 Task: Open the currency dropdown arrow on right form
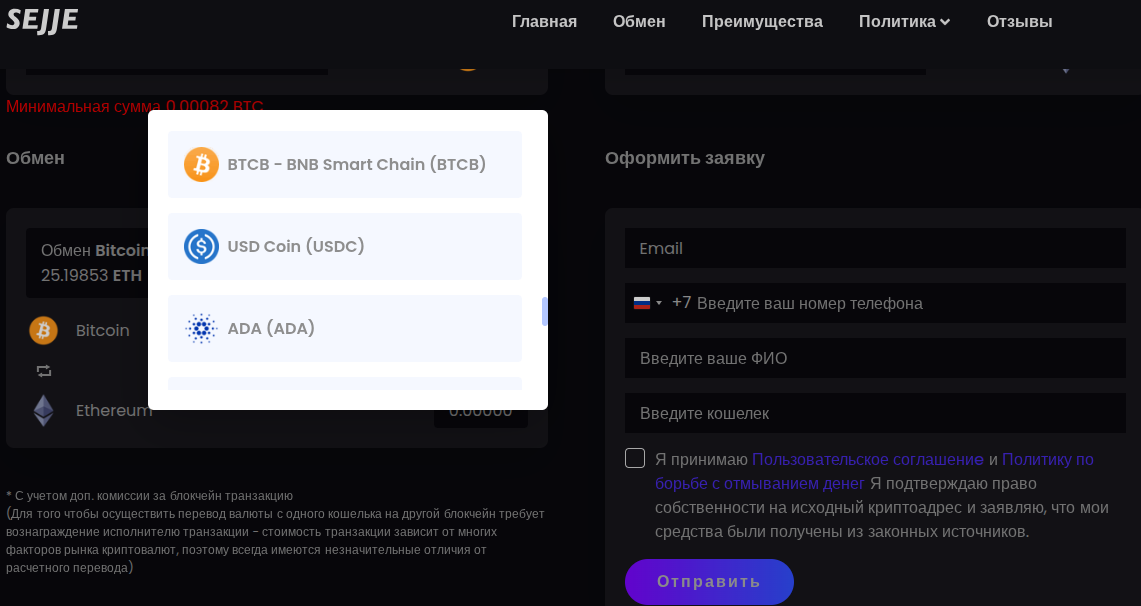[1066, 69]
